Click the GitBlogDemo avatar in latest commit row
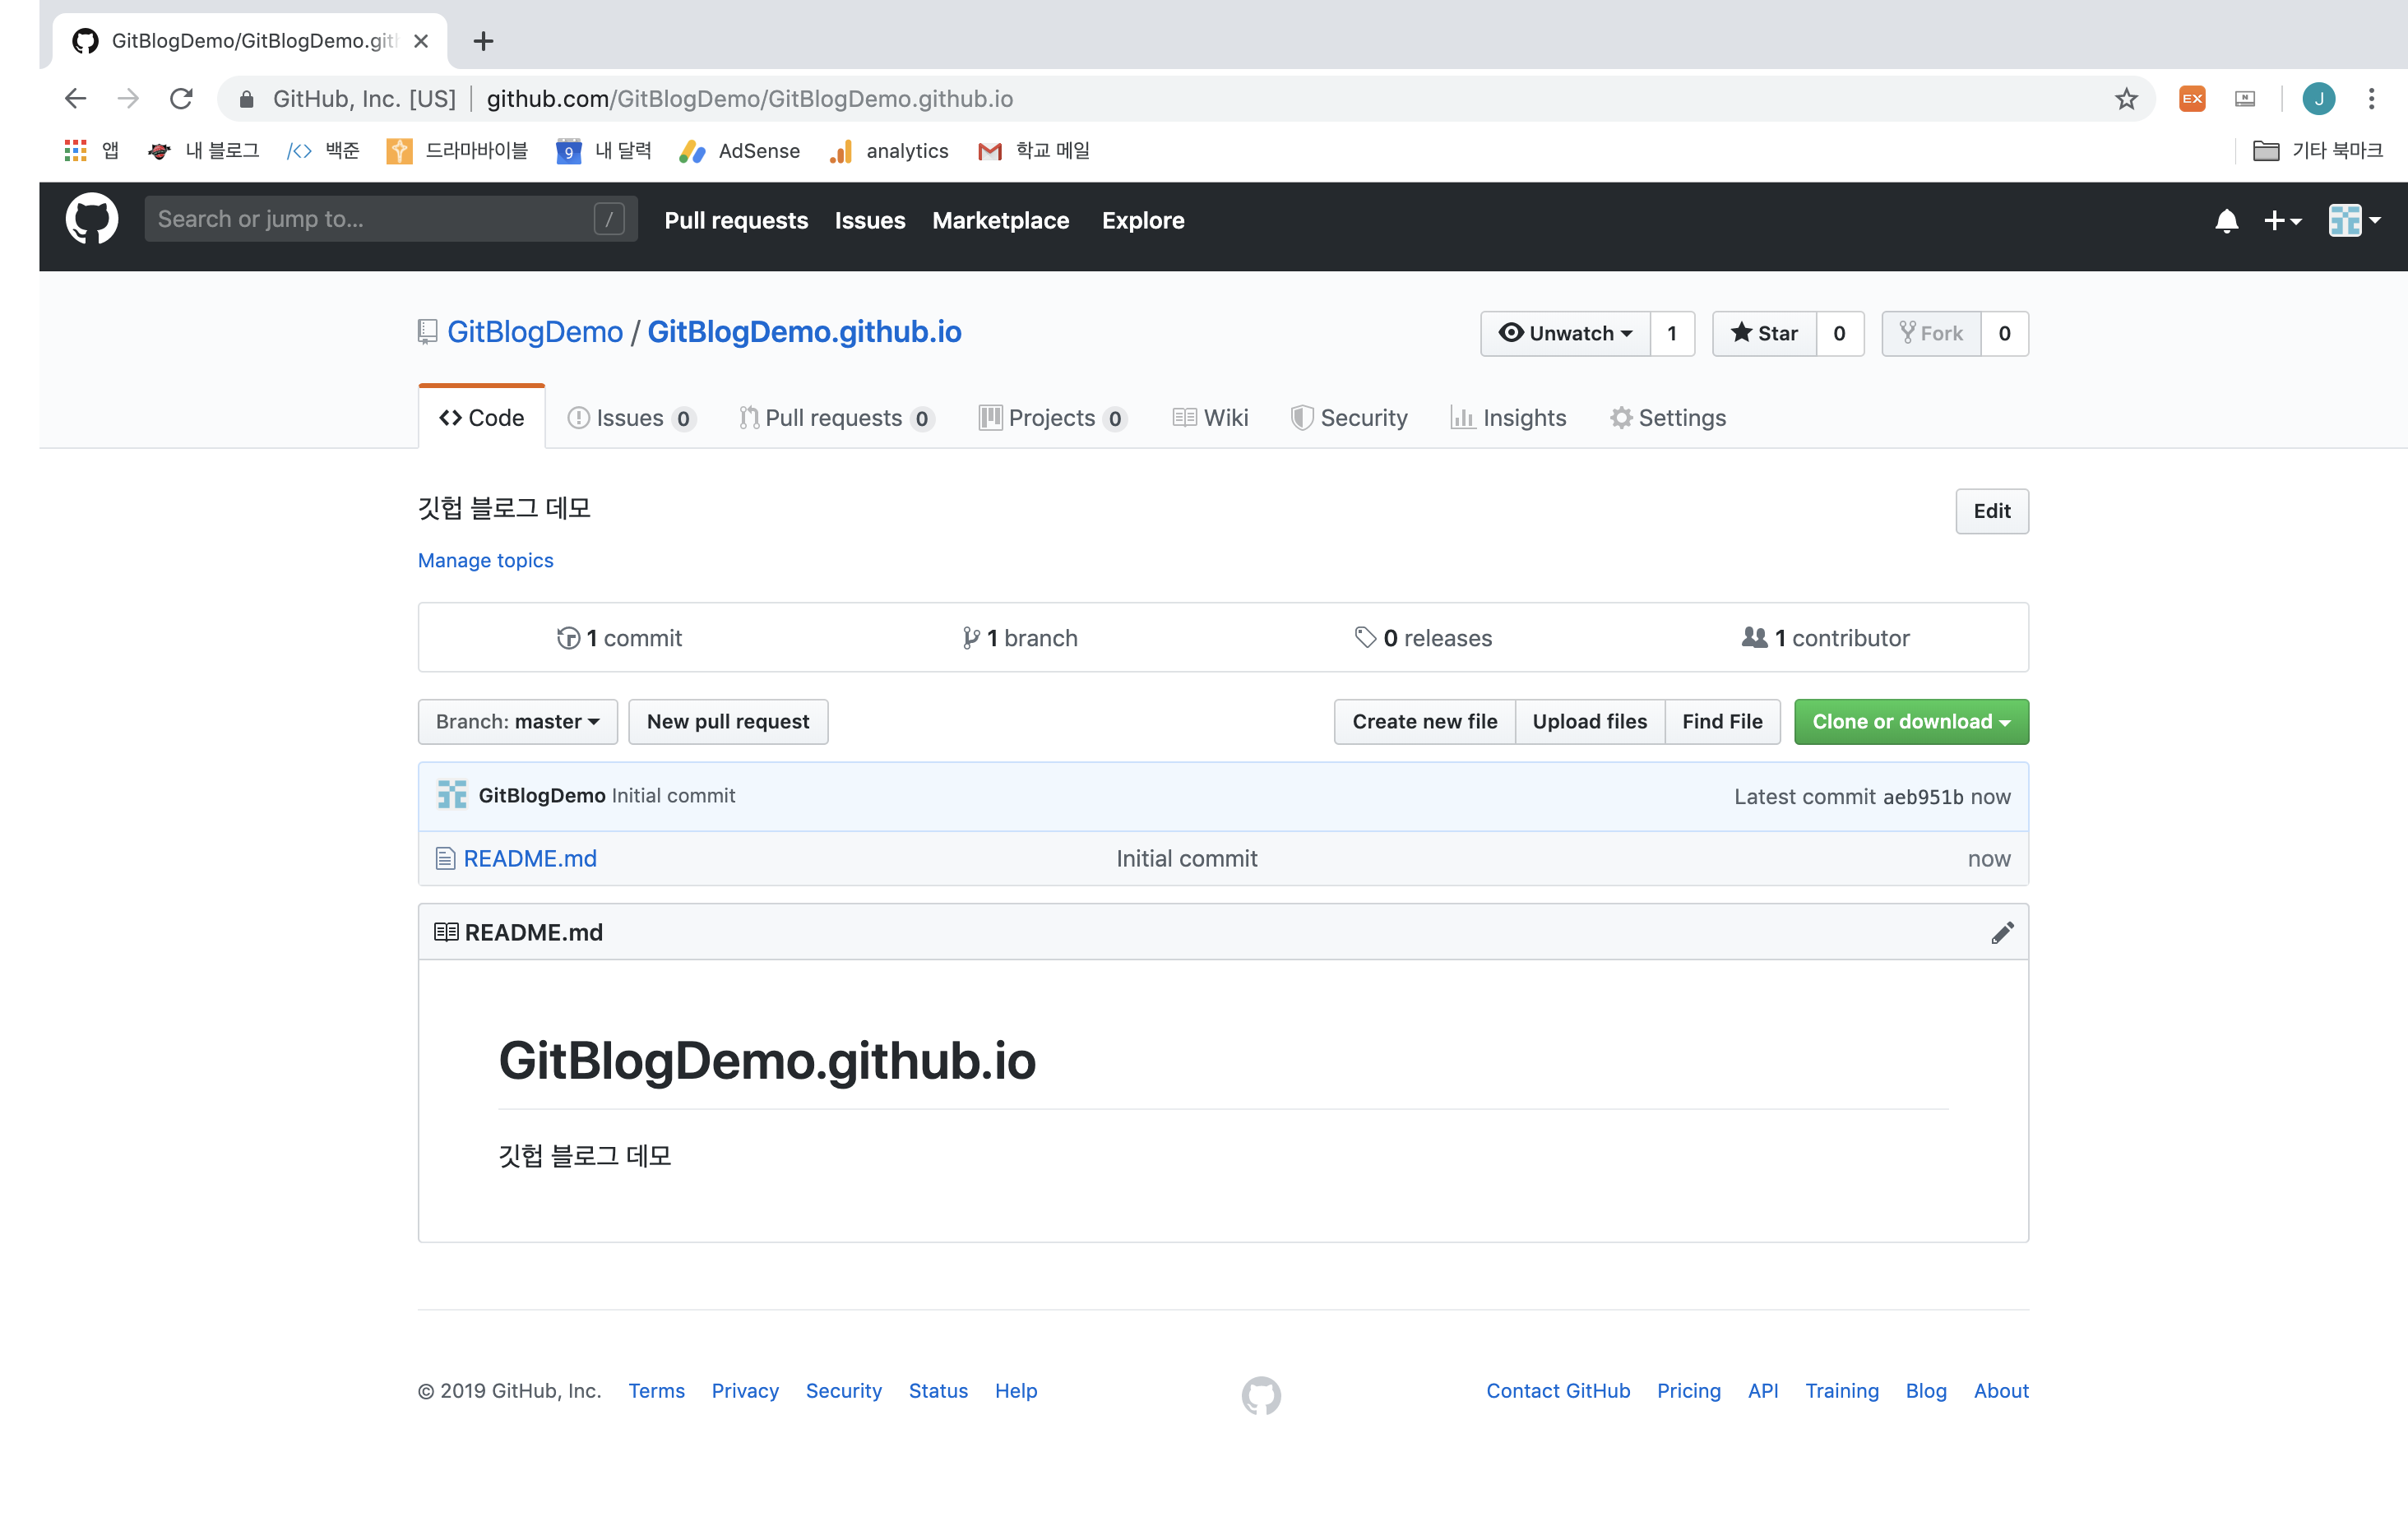2408x1526 pixels. tap(452, 795)
